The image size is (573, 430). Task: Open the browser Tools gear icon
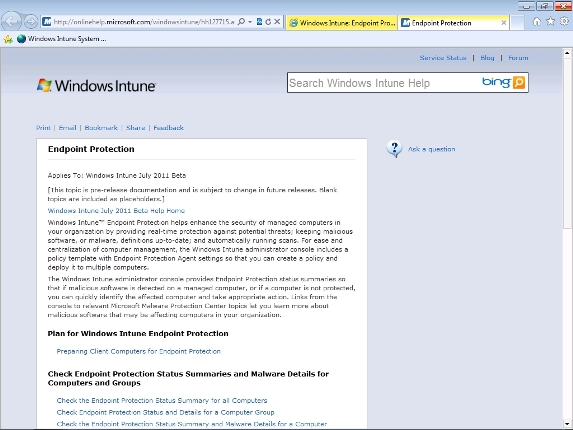click(x=564, y=22)
